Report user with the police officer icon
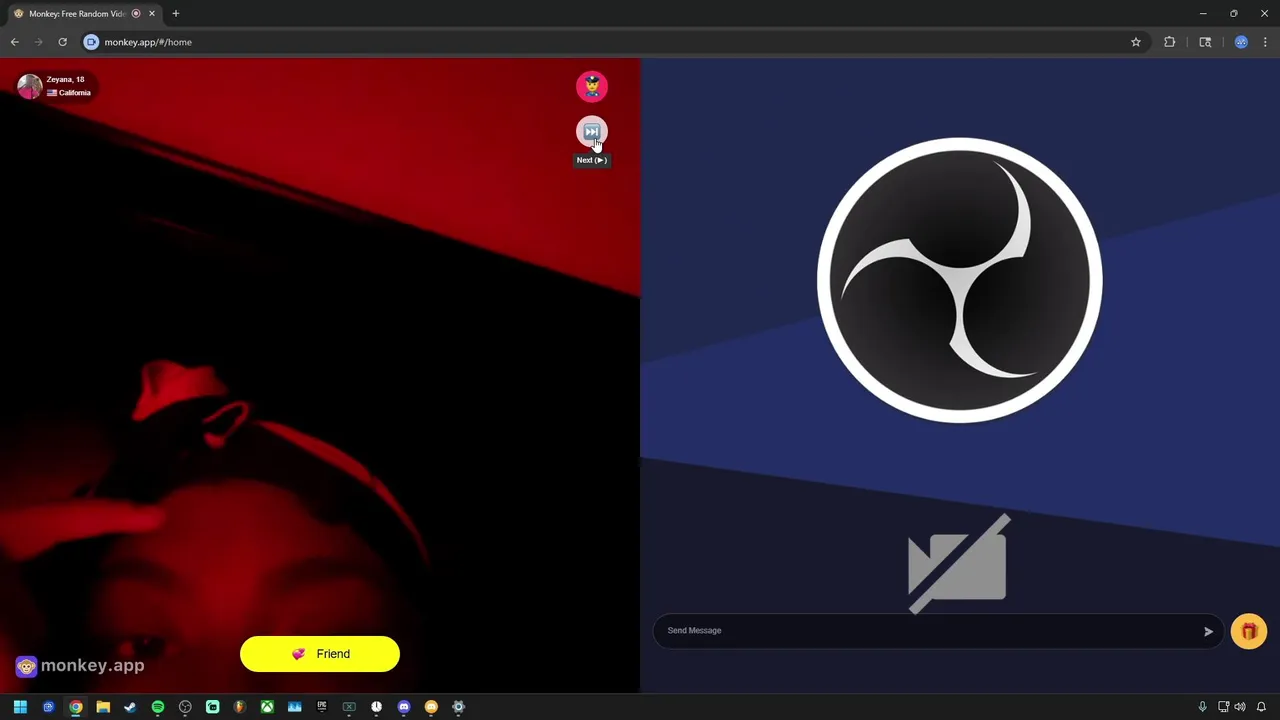Image resolution: width=1280 pixels, height=720 pixels. 591,87
